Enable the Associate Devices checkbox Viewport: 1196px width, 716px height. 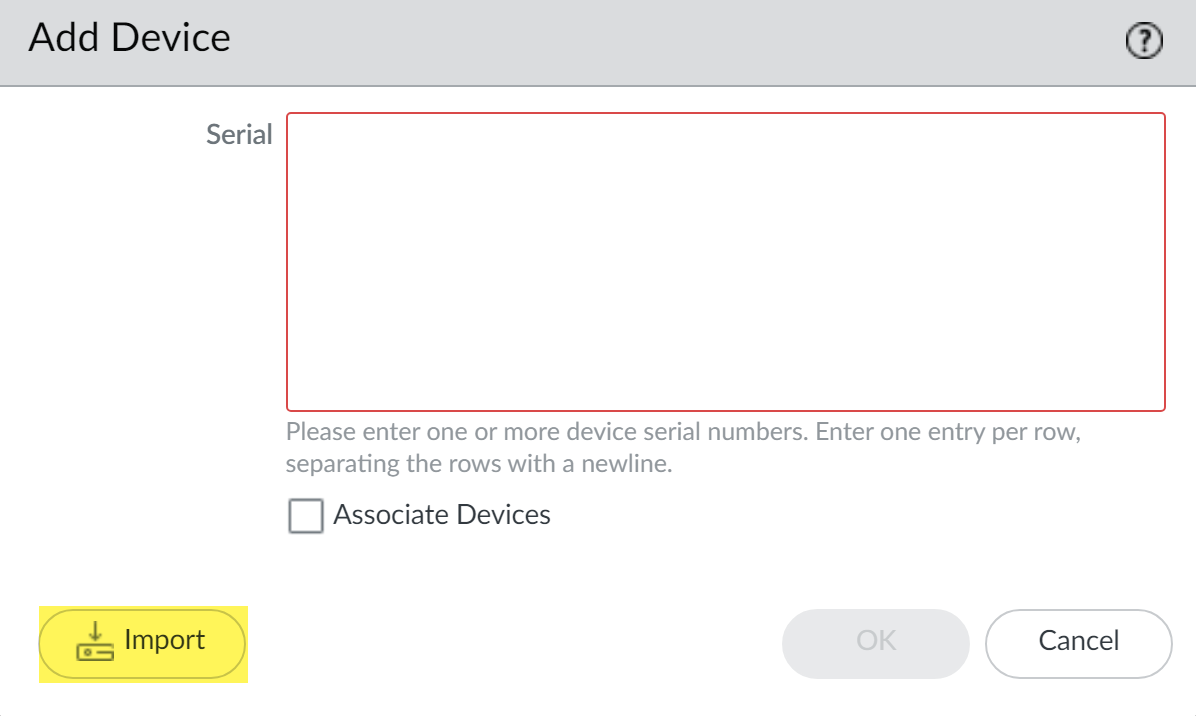pos(306,516)
